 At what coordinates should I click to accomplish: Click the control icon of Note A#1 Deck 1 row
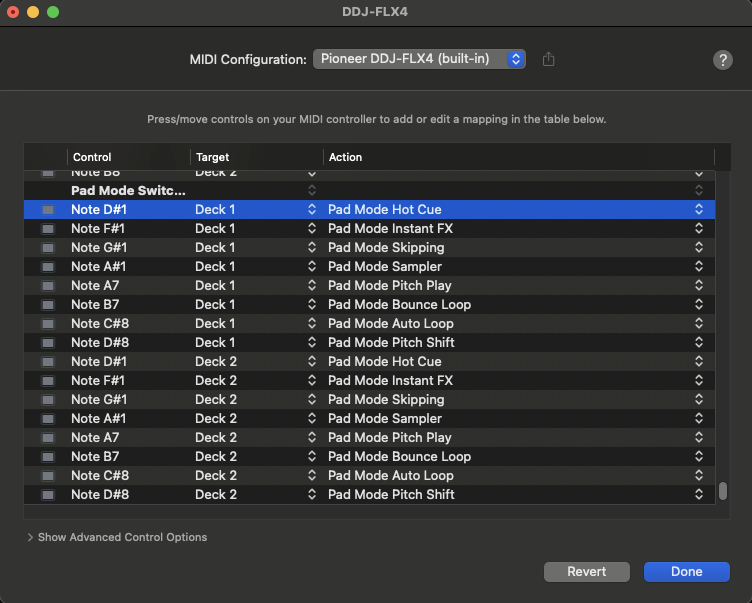(x=48, y=267)
